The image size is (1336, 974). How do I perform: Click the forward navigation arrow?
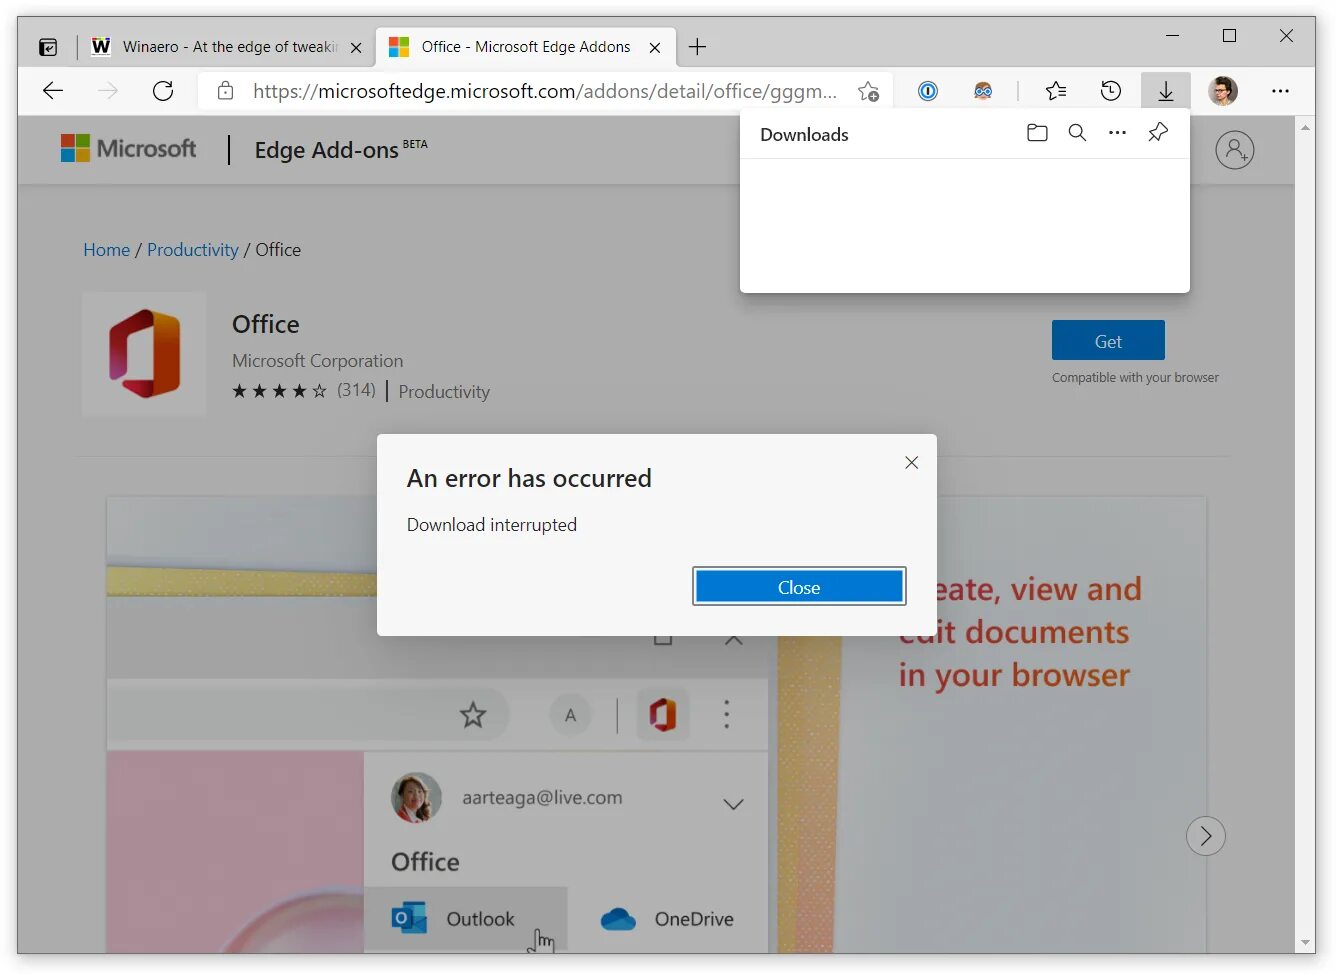click(108, 91)
